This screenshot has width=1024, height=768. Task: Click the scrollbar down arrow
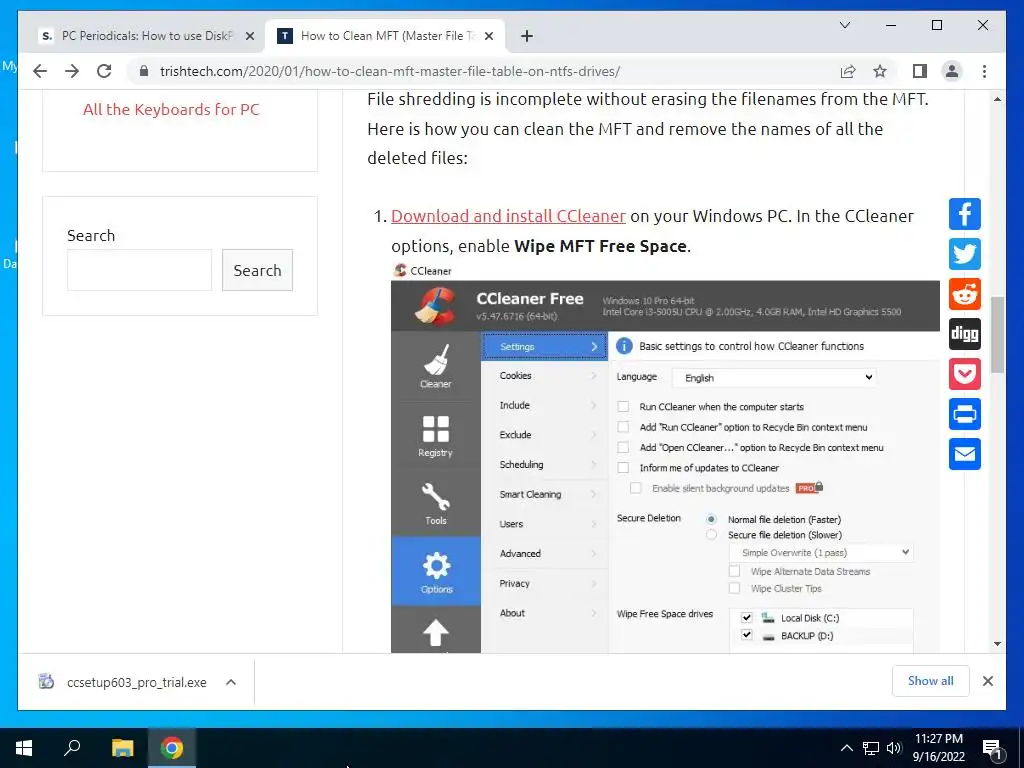coord(997,644)
